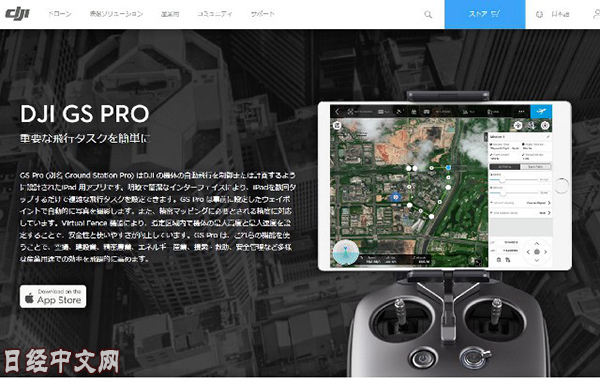
Task: Click the globe language icon
Action: click(539, 15)
